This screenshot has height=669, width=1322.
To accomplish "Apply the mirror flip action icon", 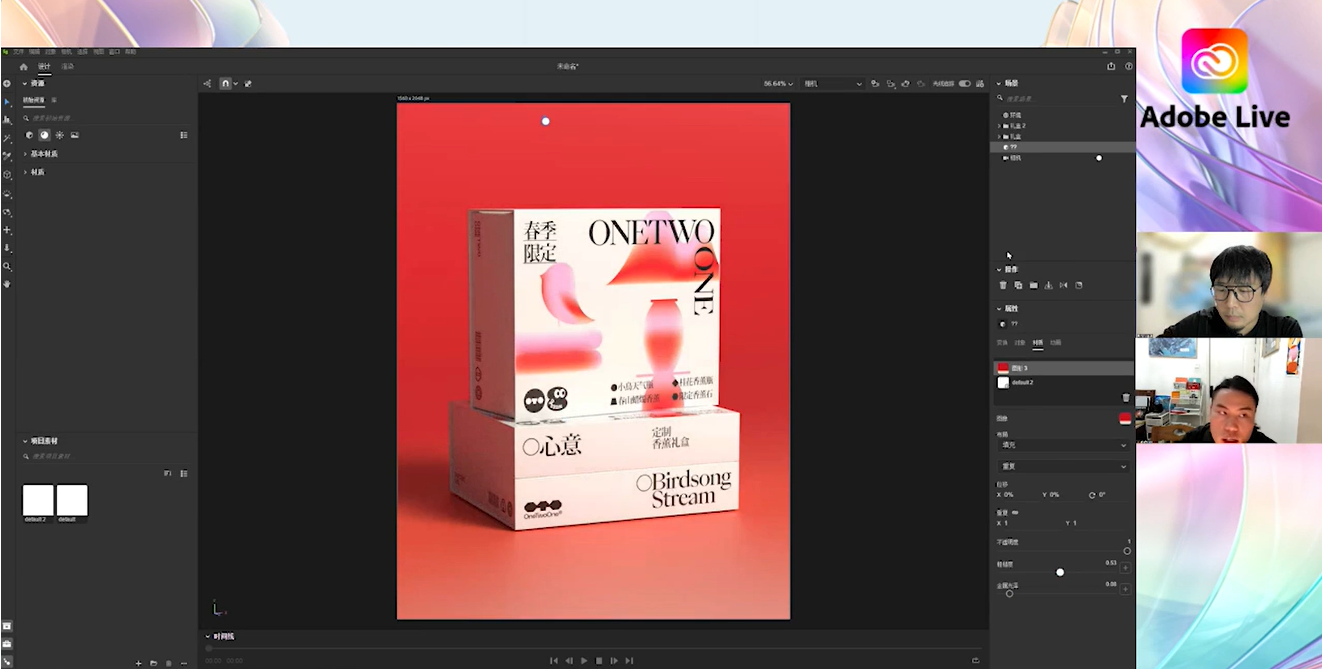I will tap(1063, 286).
